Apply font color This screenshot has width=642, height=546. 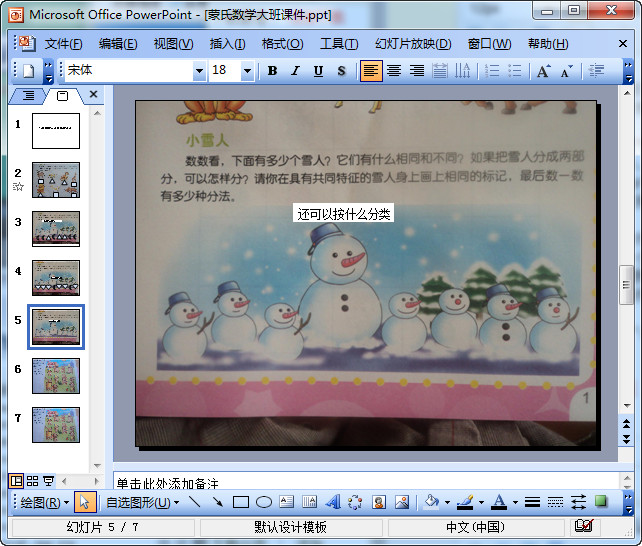pos(499,502)
